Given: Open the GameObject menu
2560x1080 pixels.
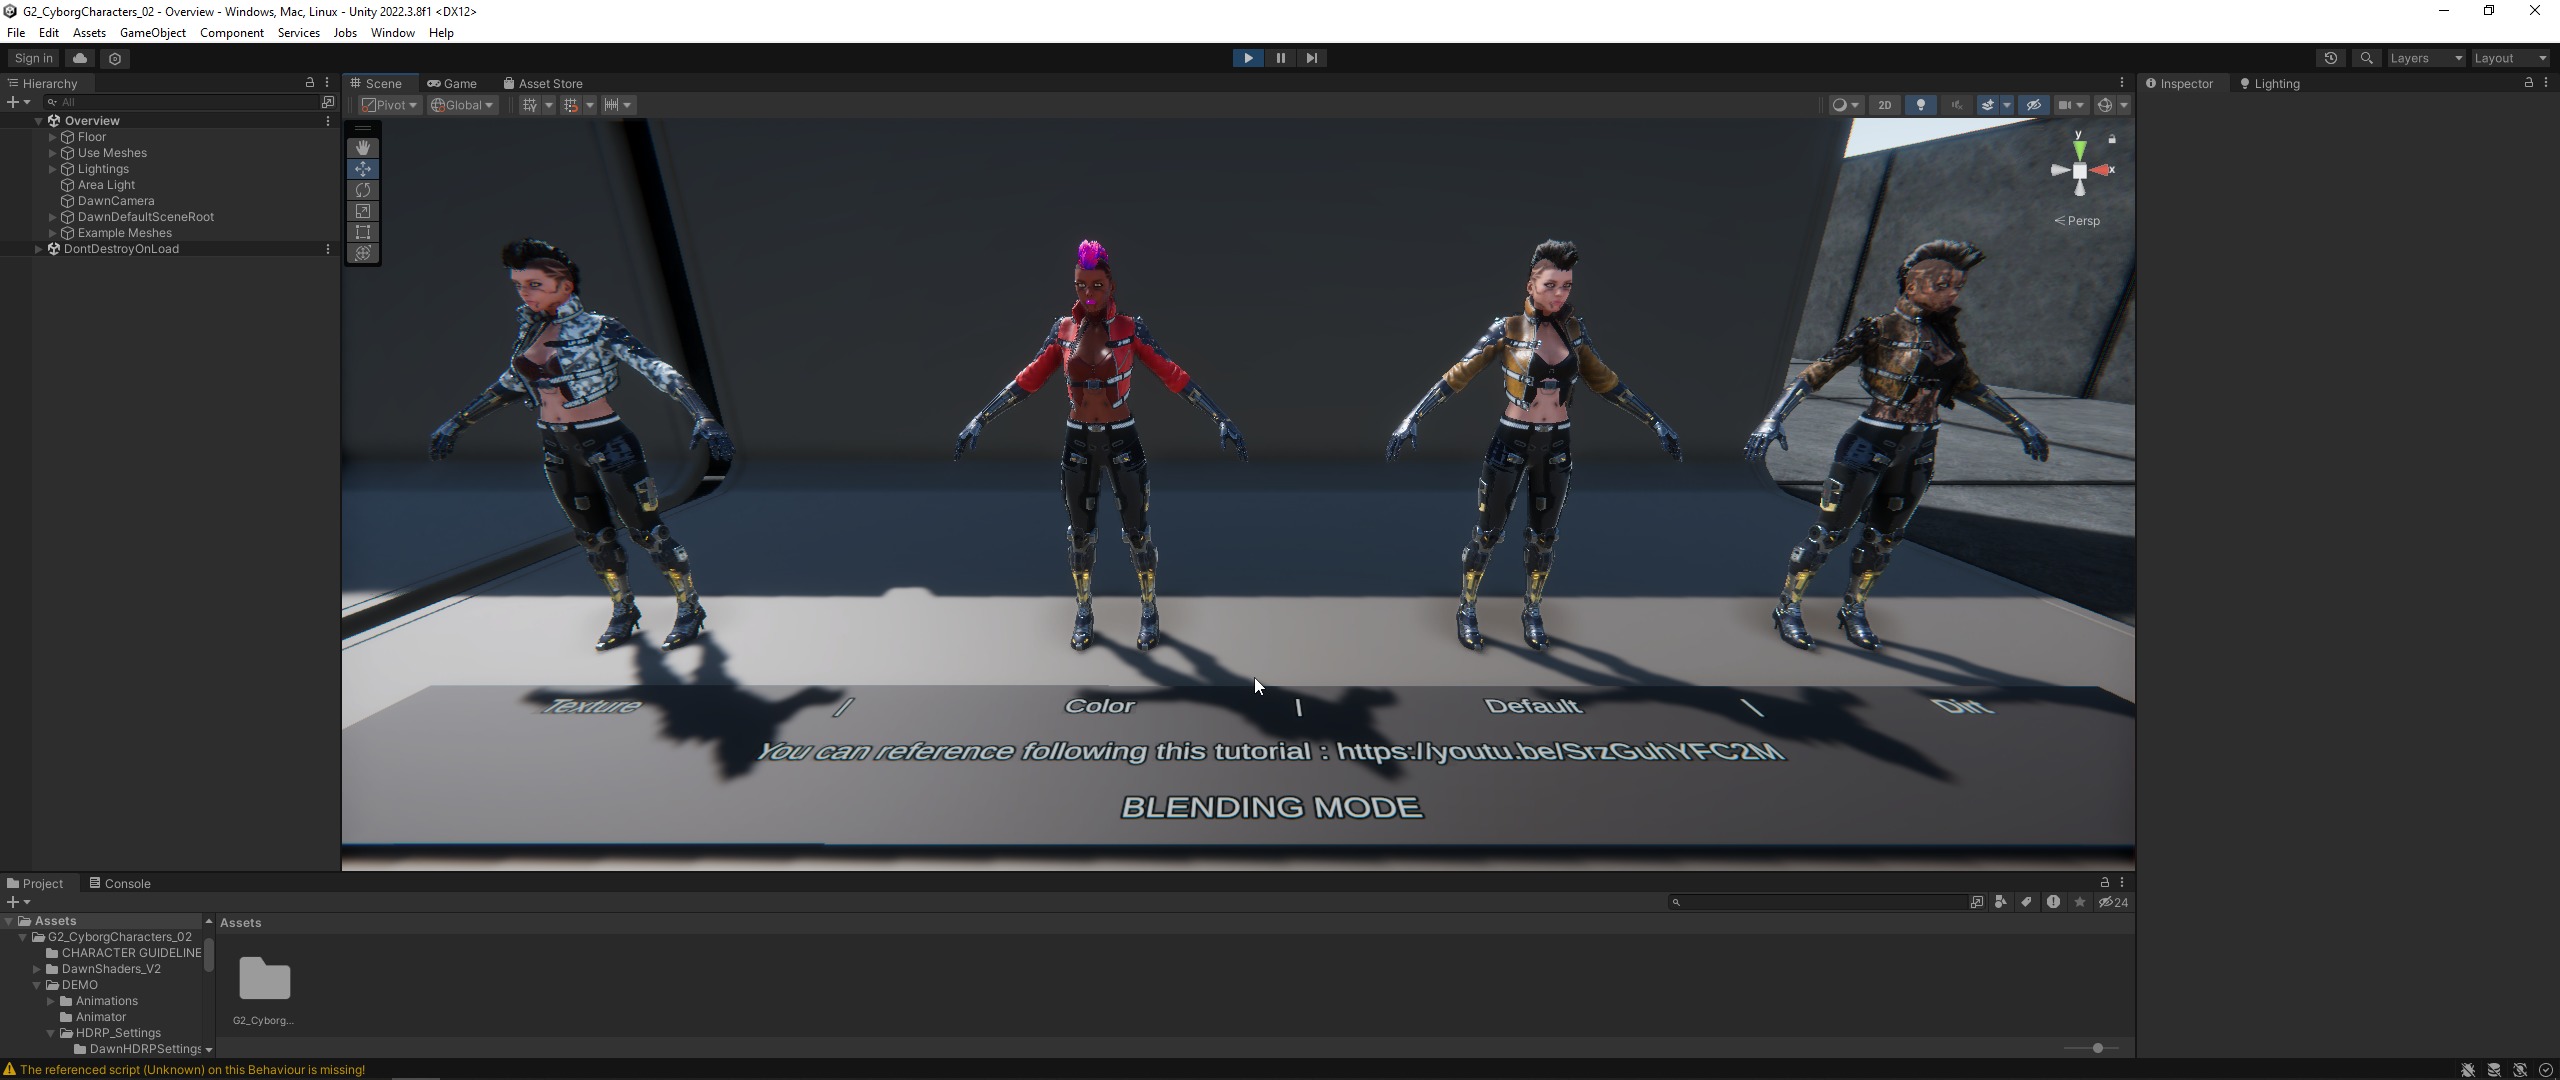Looking at the screenshot, I should [153, 33].
